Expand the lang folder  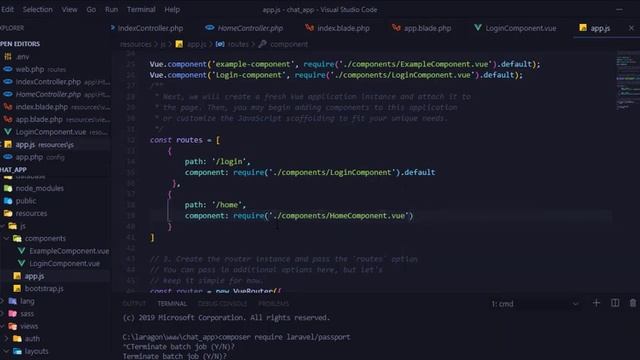3,301
